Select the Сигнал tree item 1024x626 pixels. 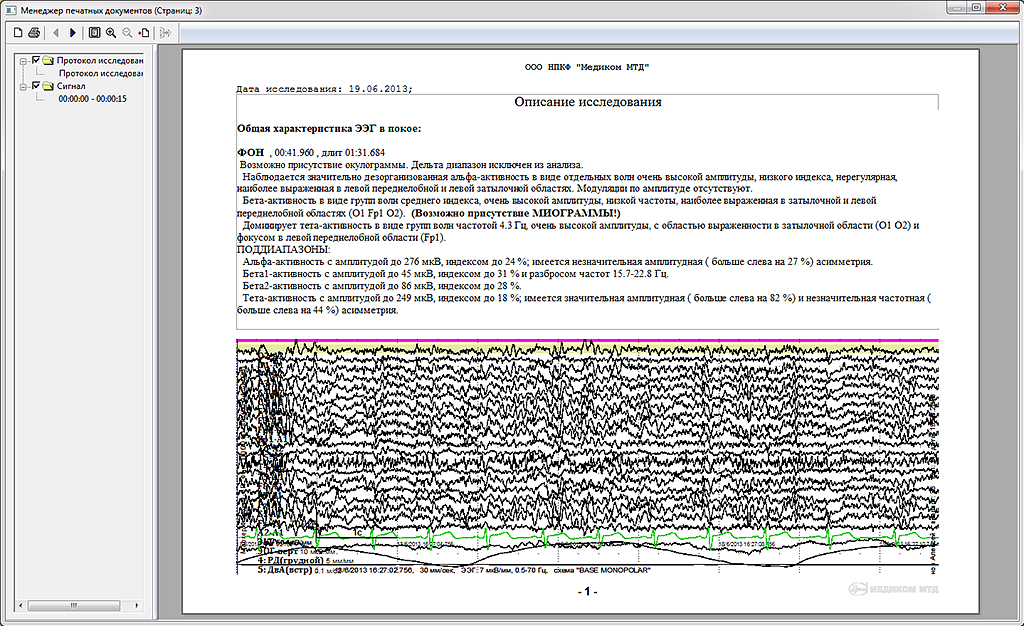pyautogui.click(x=71, y=86)
